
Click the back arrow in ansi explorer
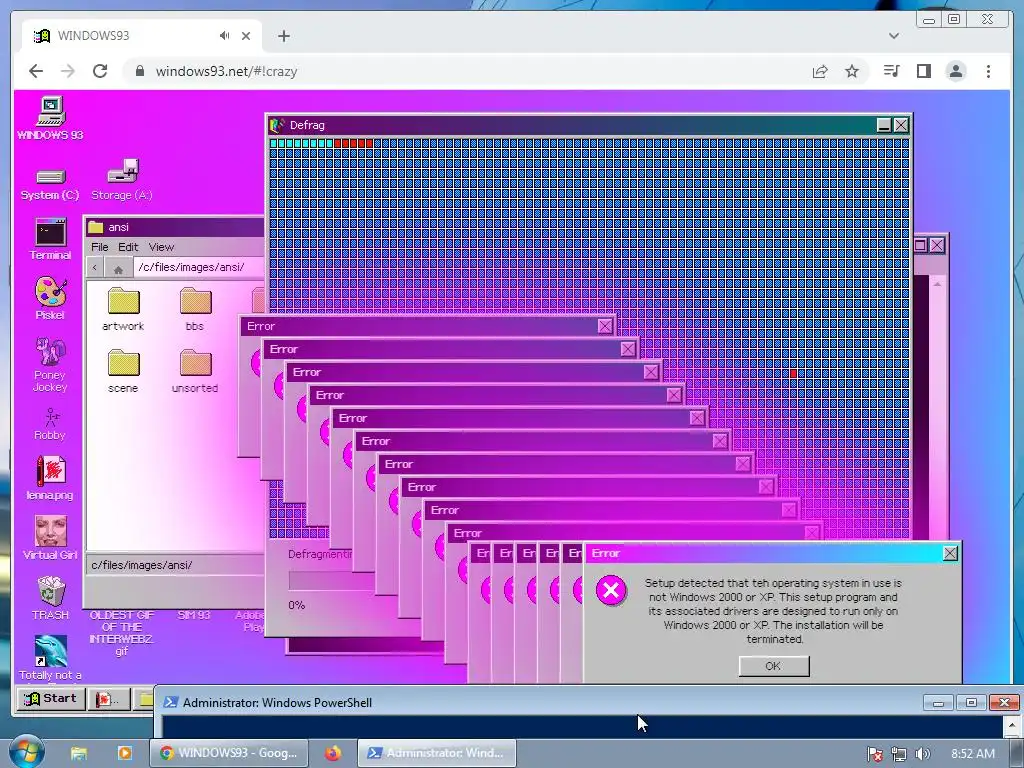coord(95,268)
